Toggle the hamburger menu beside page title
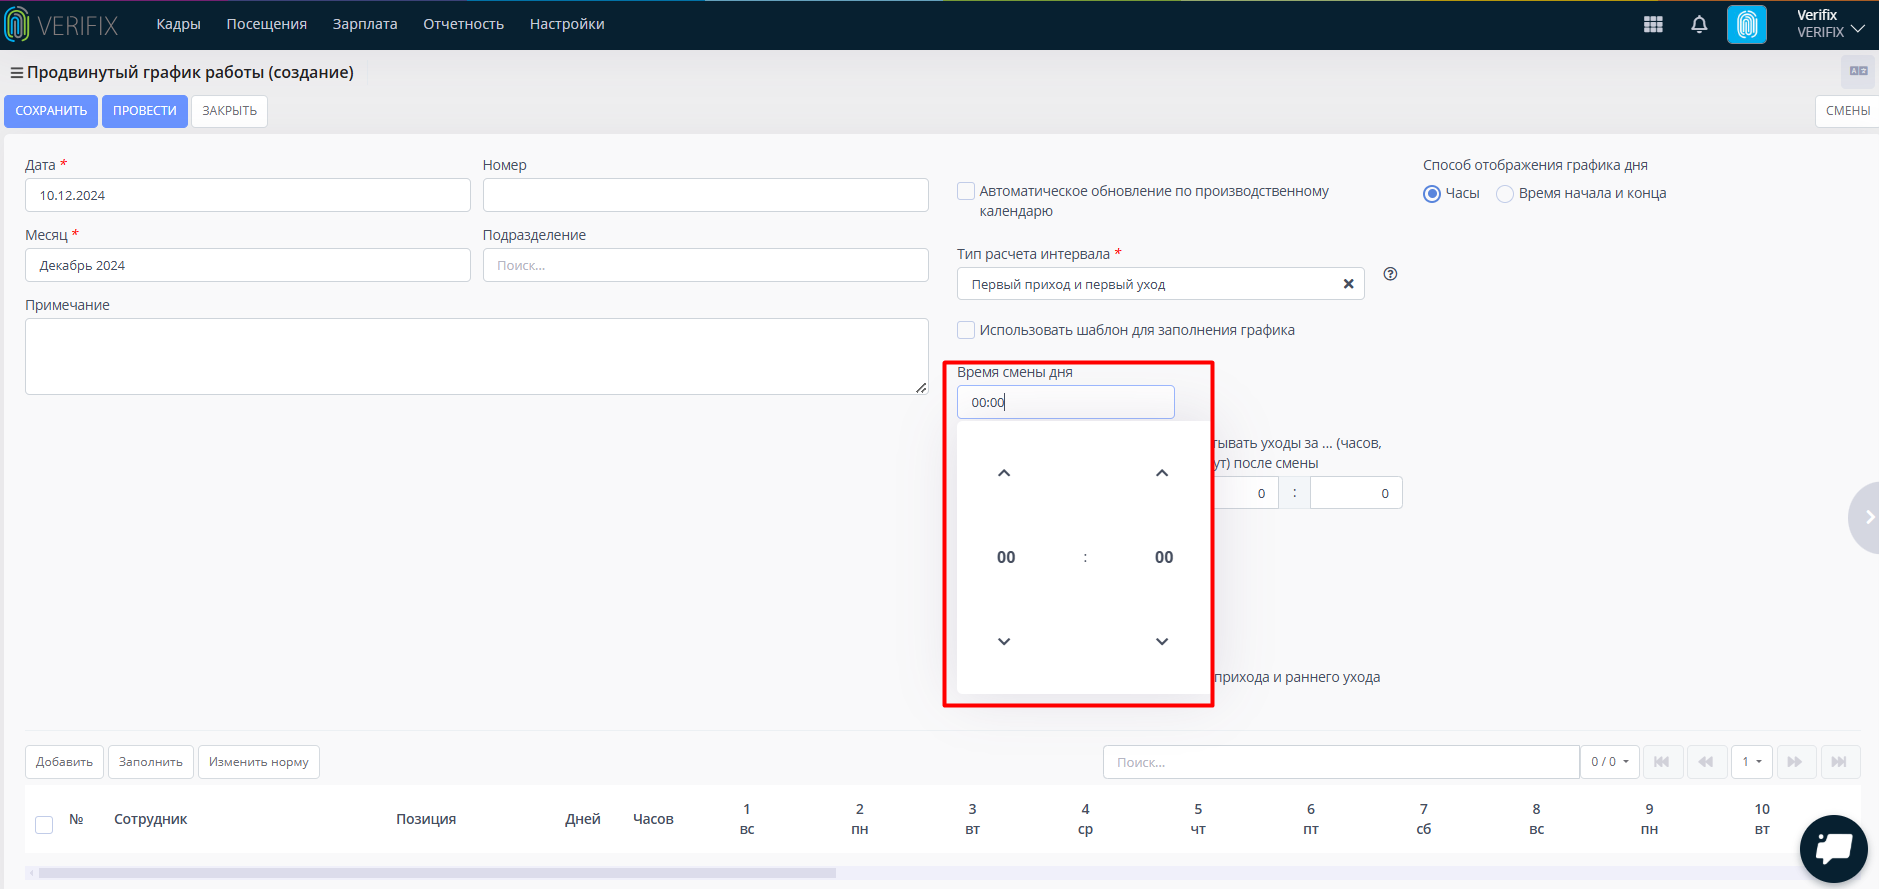This screenshot has width=1879, height=889. coord(16,73)
